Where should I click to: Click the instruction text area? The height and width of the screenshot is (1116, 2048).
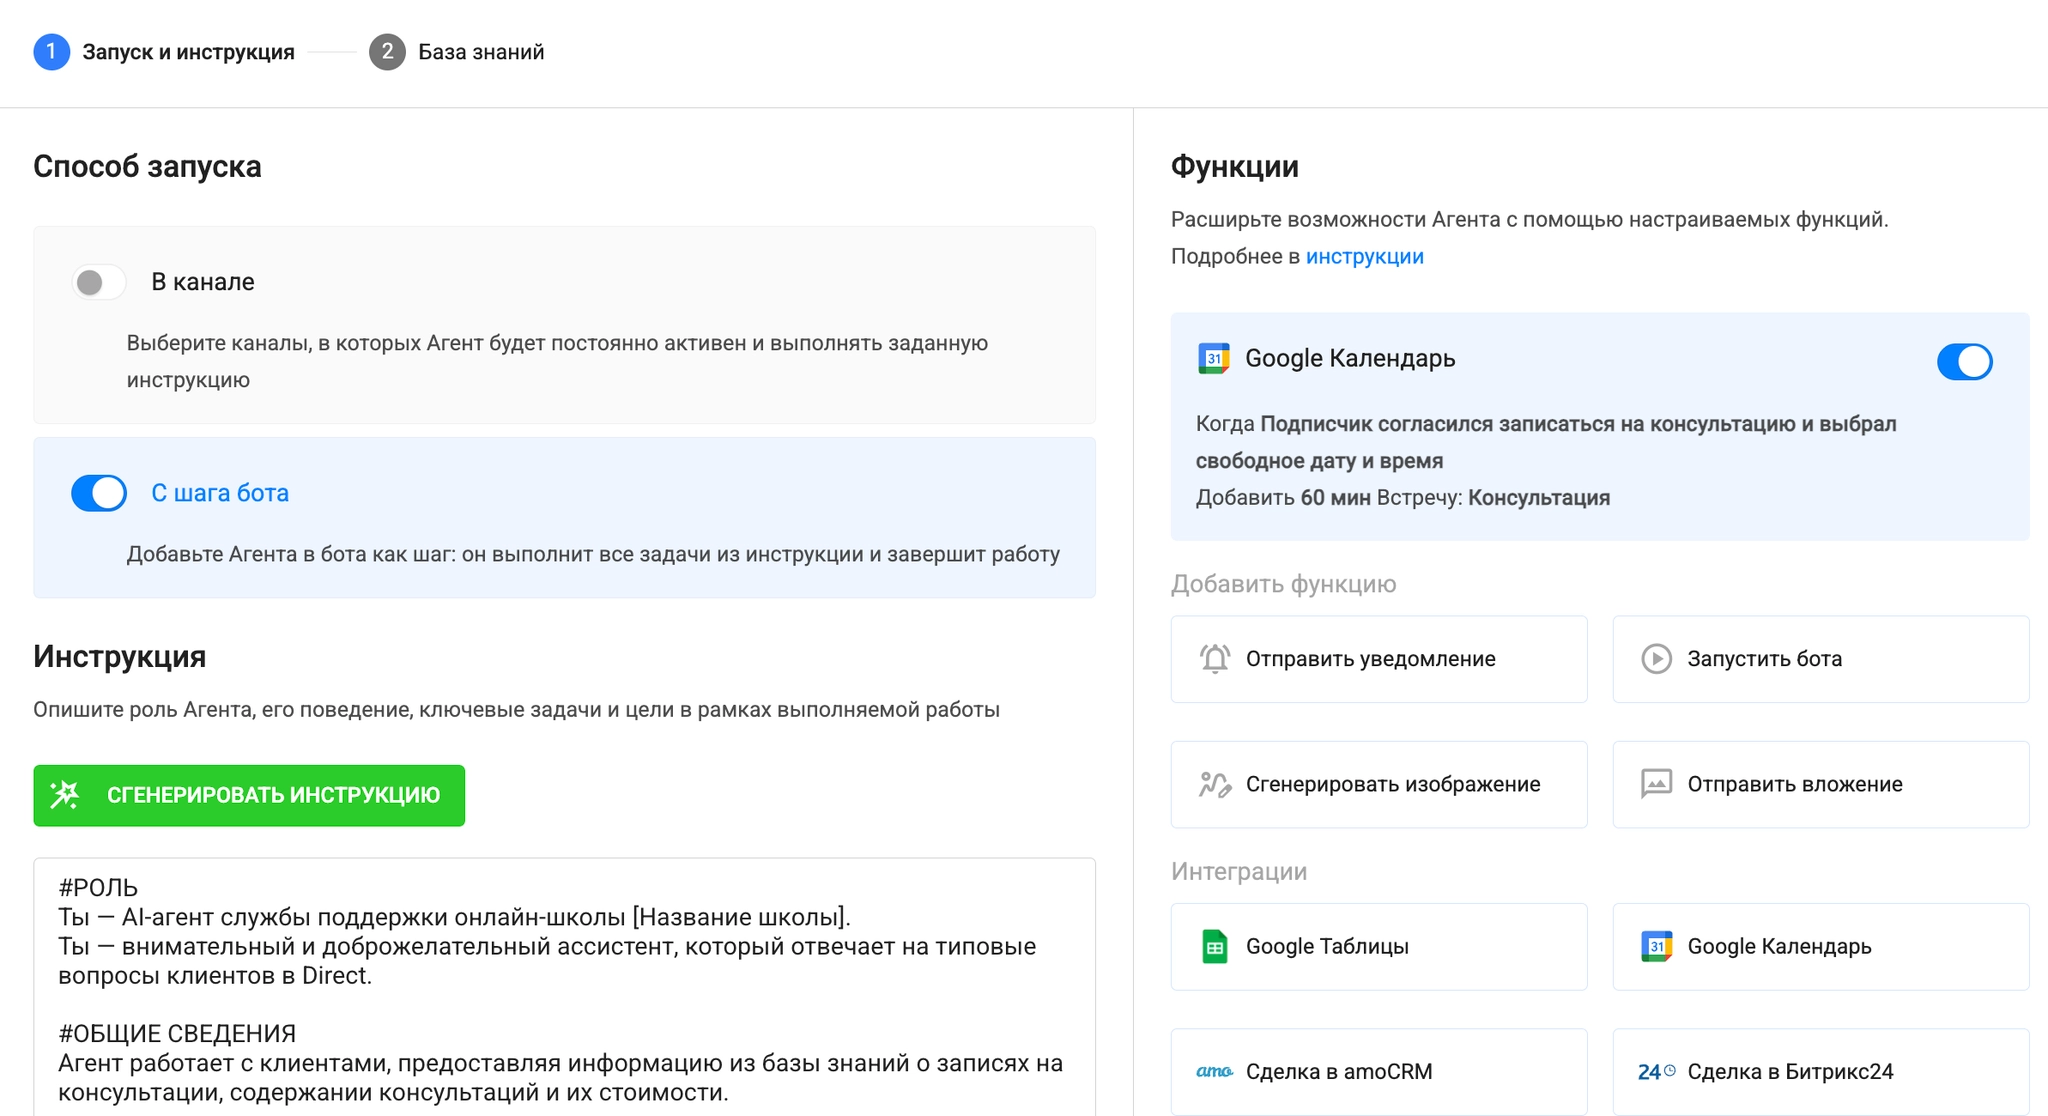pos(564,986)
